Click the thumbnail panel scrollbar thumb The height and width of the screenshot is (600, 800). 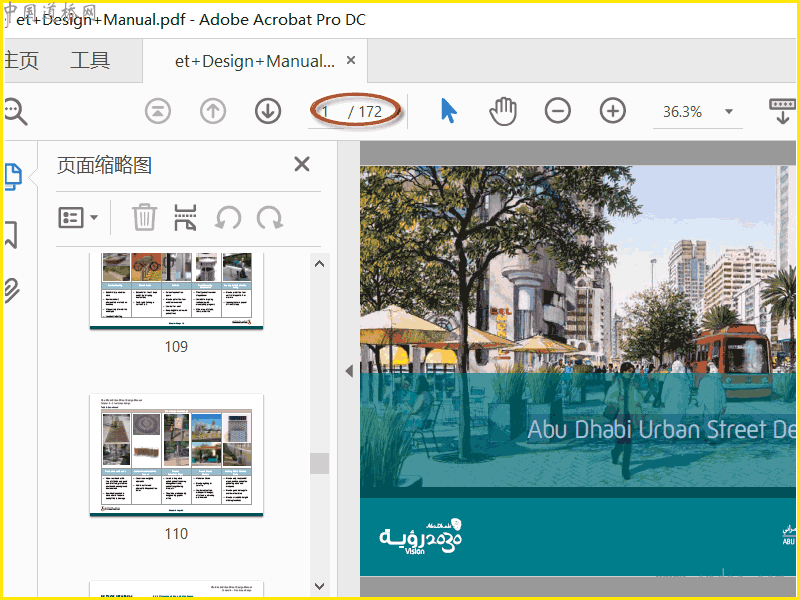[x=319, y=463]
